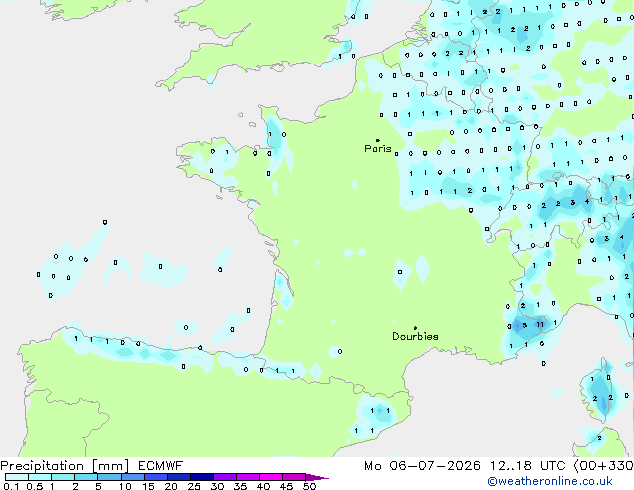Viewport: 634px width, 490px height.
Task: Open the weatheronline.co.uk copyright link
Action: click(550, 481)
